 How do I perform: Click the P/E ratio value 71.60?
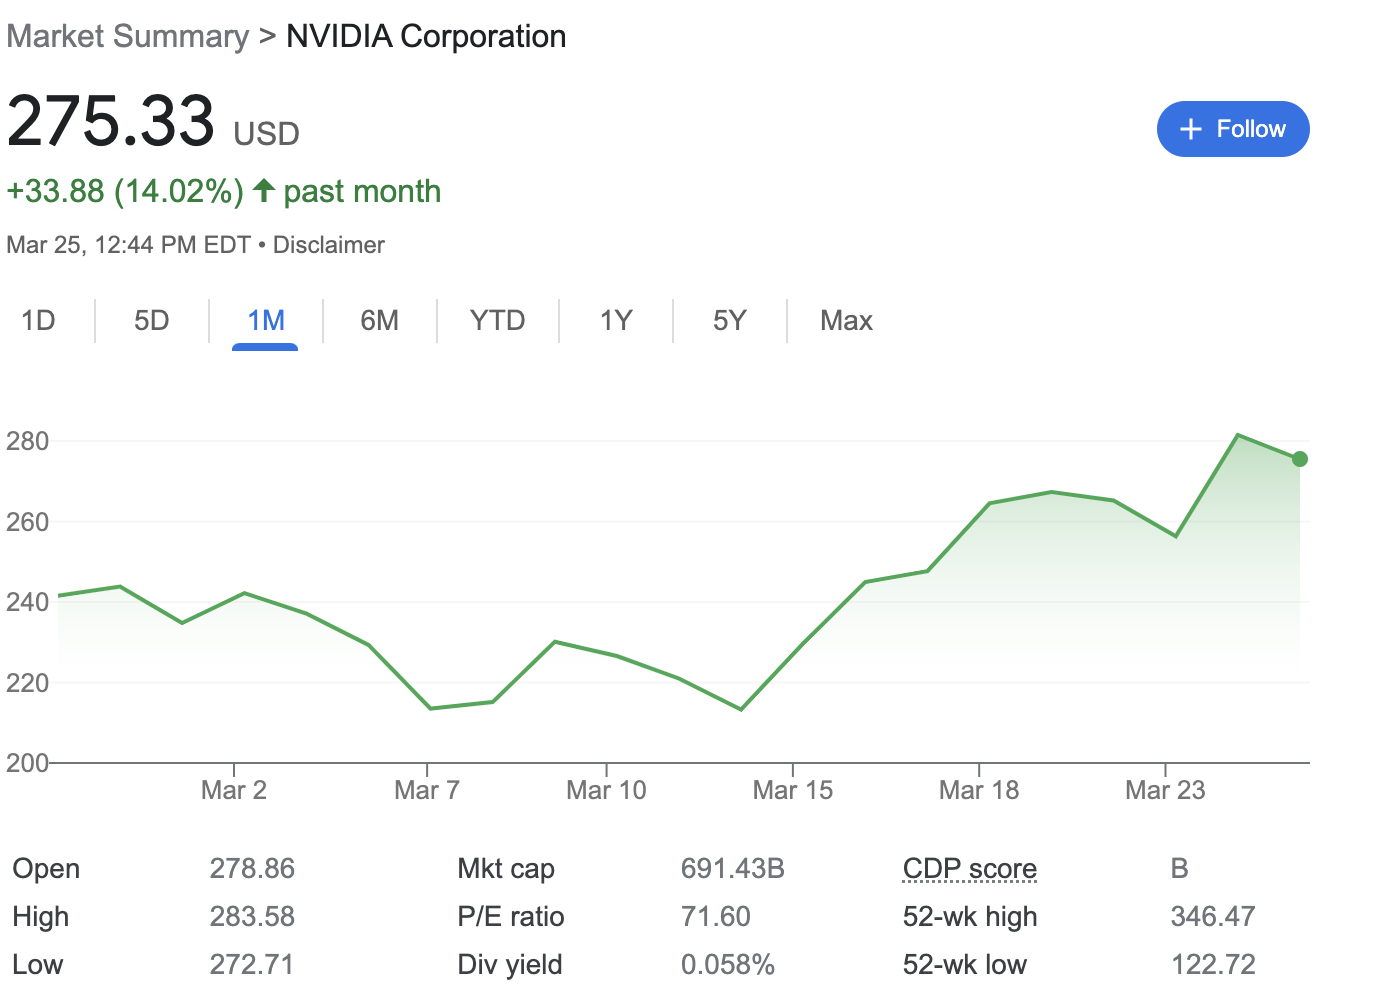tap(716, 916)
